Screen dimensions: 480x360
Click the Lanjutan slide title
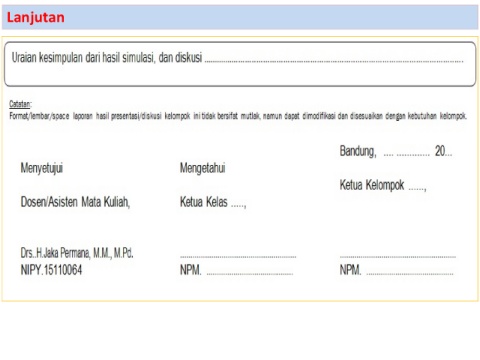(36, 17)
